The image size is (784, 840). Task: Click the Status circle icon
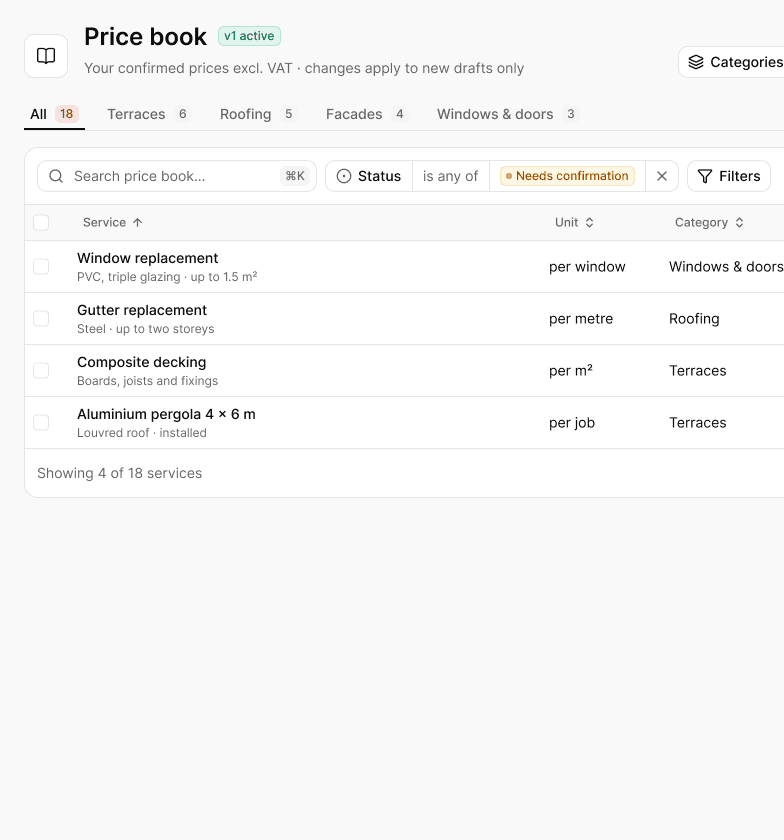point(344,176)
